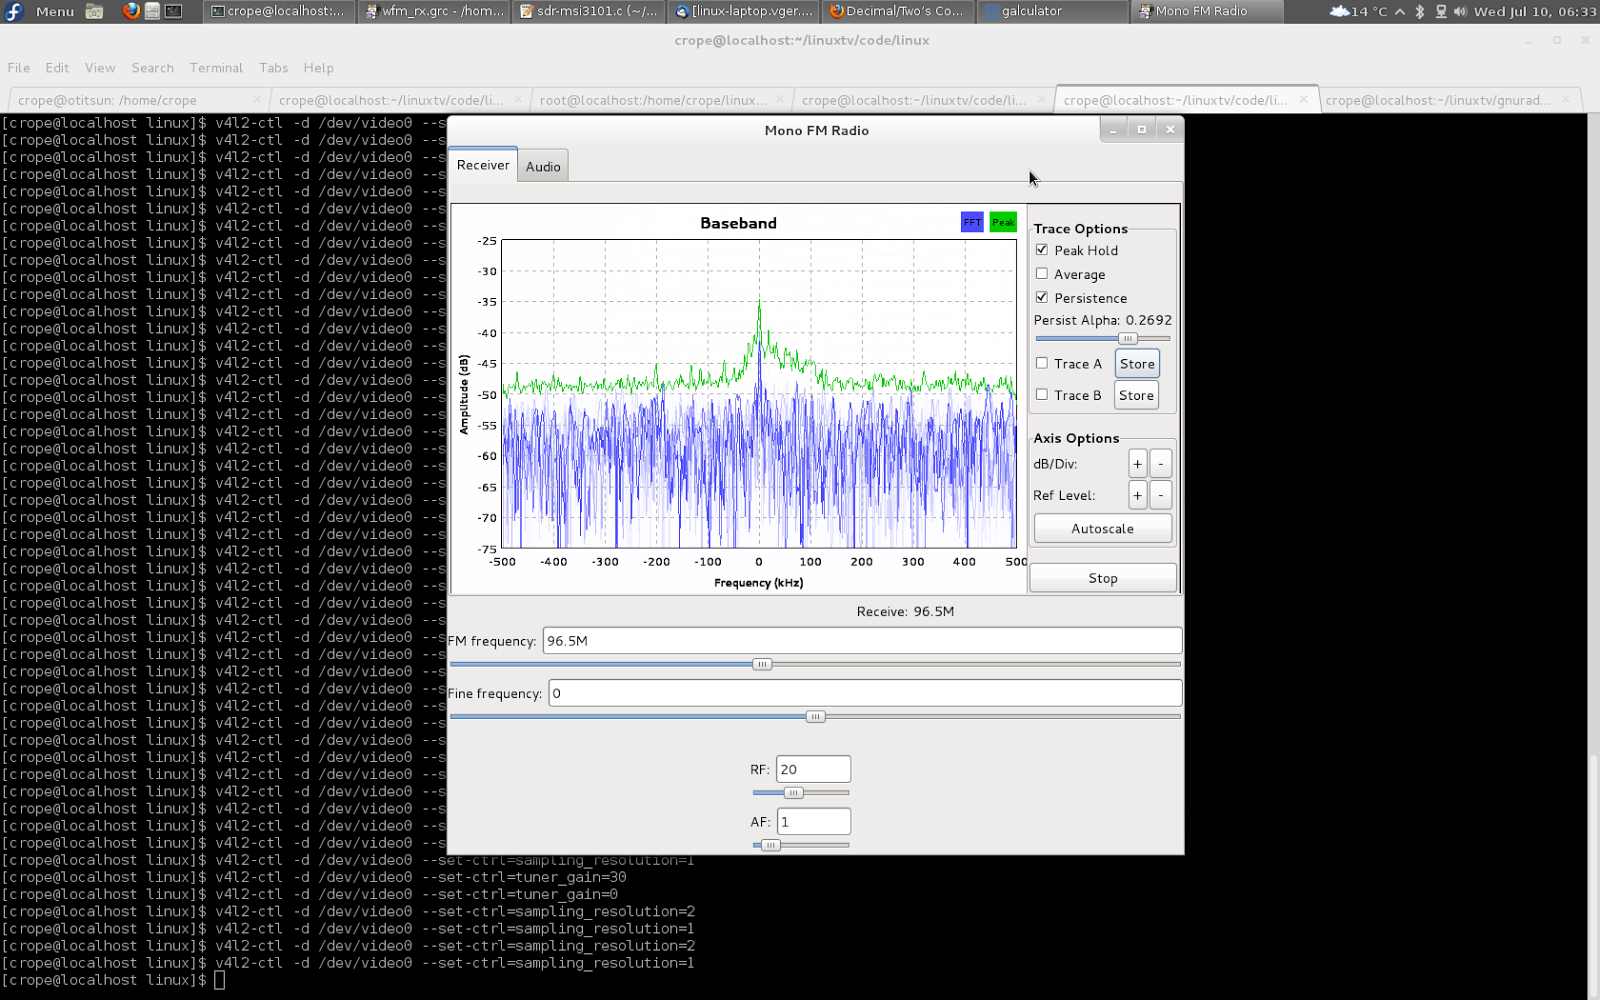This screenshot has height=1000, width=1600.
Task: Decrease Ref Level with the minus button
Action: pos(1161,495)
